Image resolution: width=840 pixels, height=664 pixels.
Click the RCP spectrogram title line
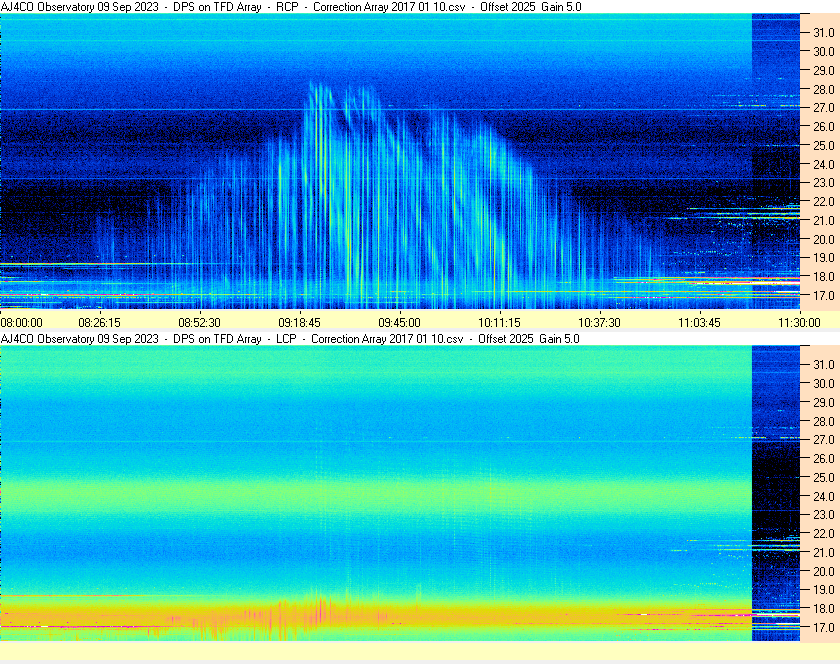click(291, 7)
